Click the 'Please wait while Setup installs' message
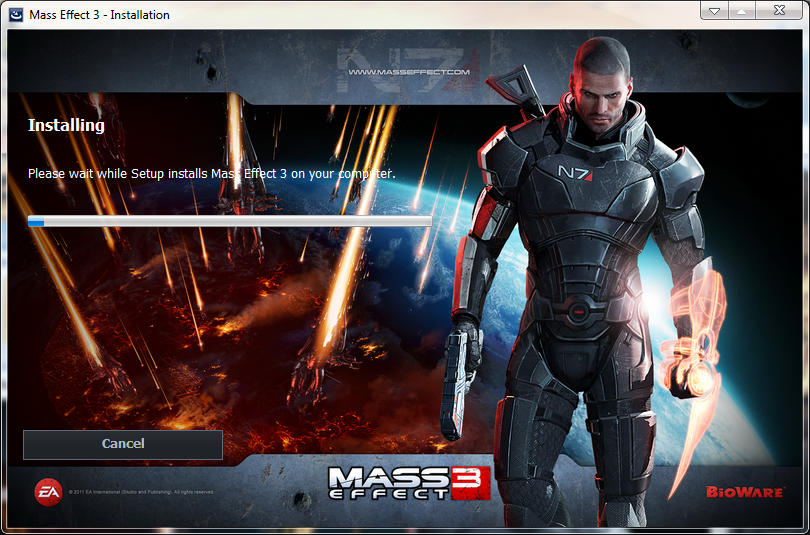 (212, 174)
